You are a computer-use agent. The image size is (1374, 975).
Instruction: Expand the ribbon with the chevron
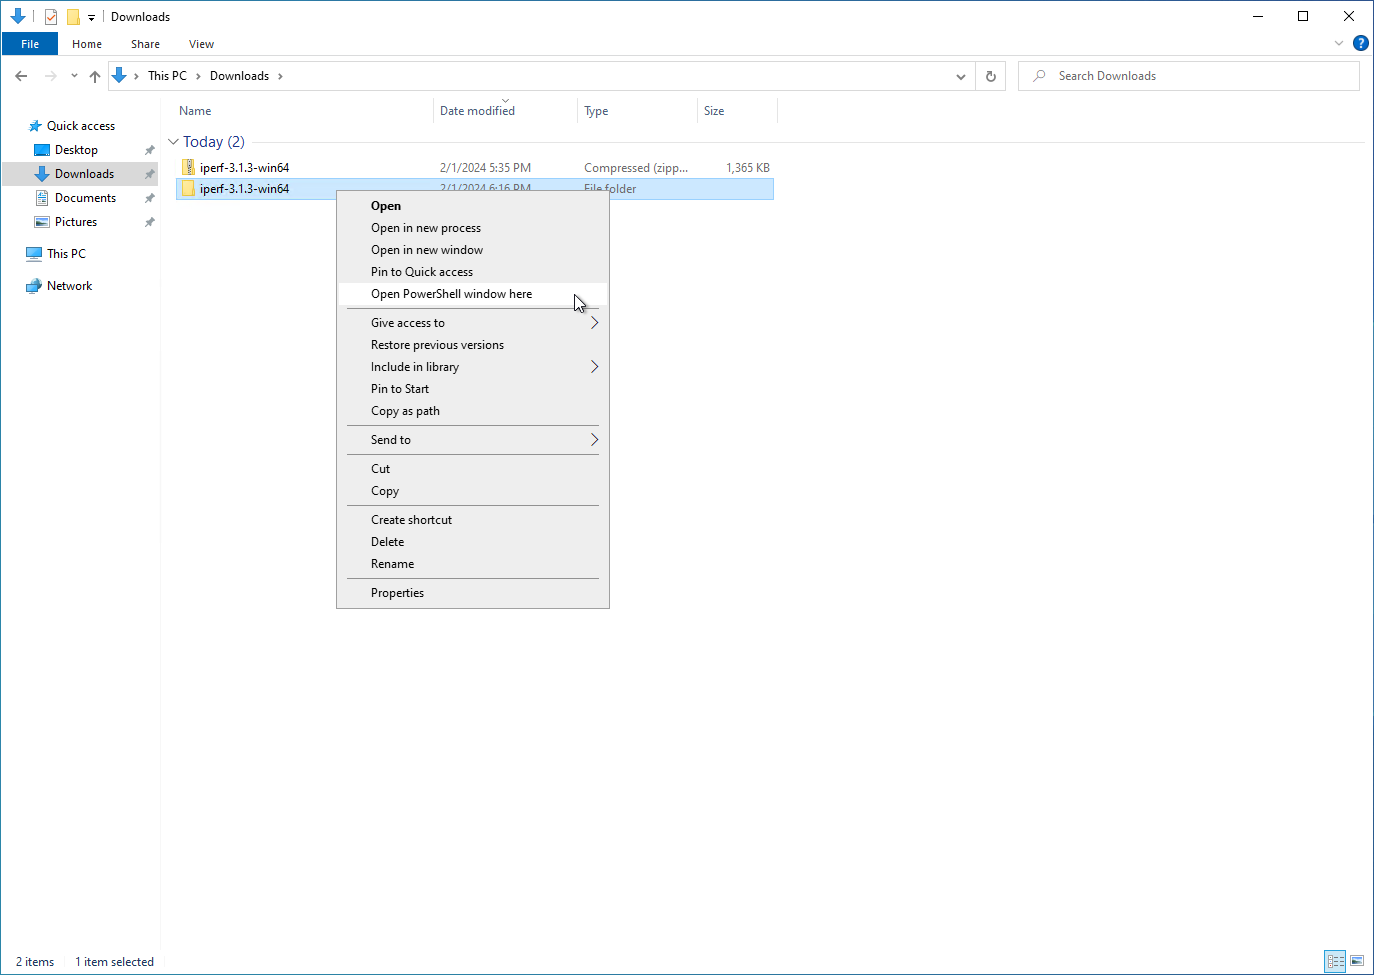pyautogui.click(x=1339, y=43)
